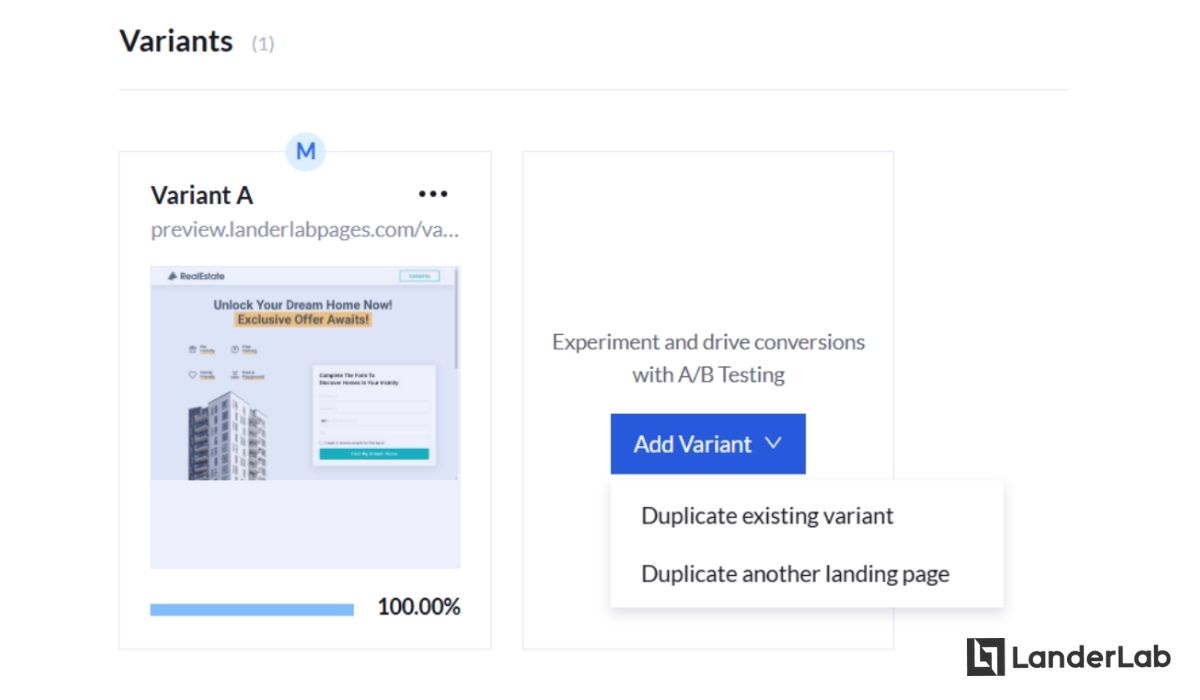Click the playground icon in the preview
This screenshot has height=700, width=1200.
pos(235,375)
